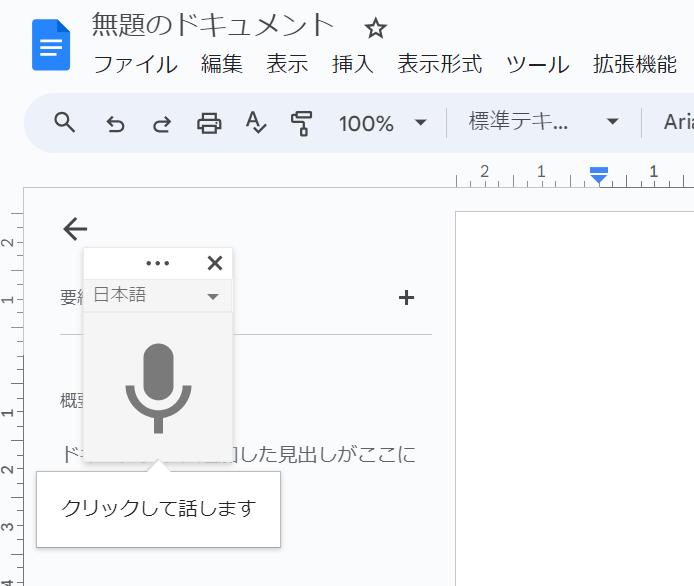Open the Google Docs home icon

pos(50,45)
